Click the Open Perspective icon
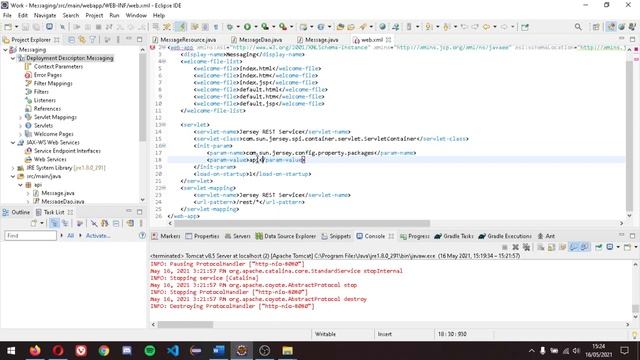The height and width of the screenshot is (360, 640). point(596,27)
